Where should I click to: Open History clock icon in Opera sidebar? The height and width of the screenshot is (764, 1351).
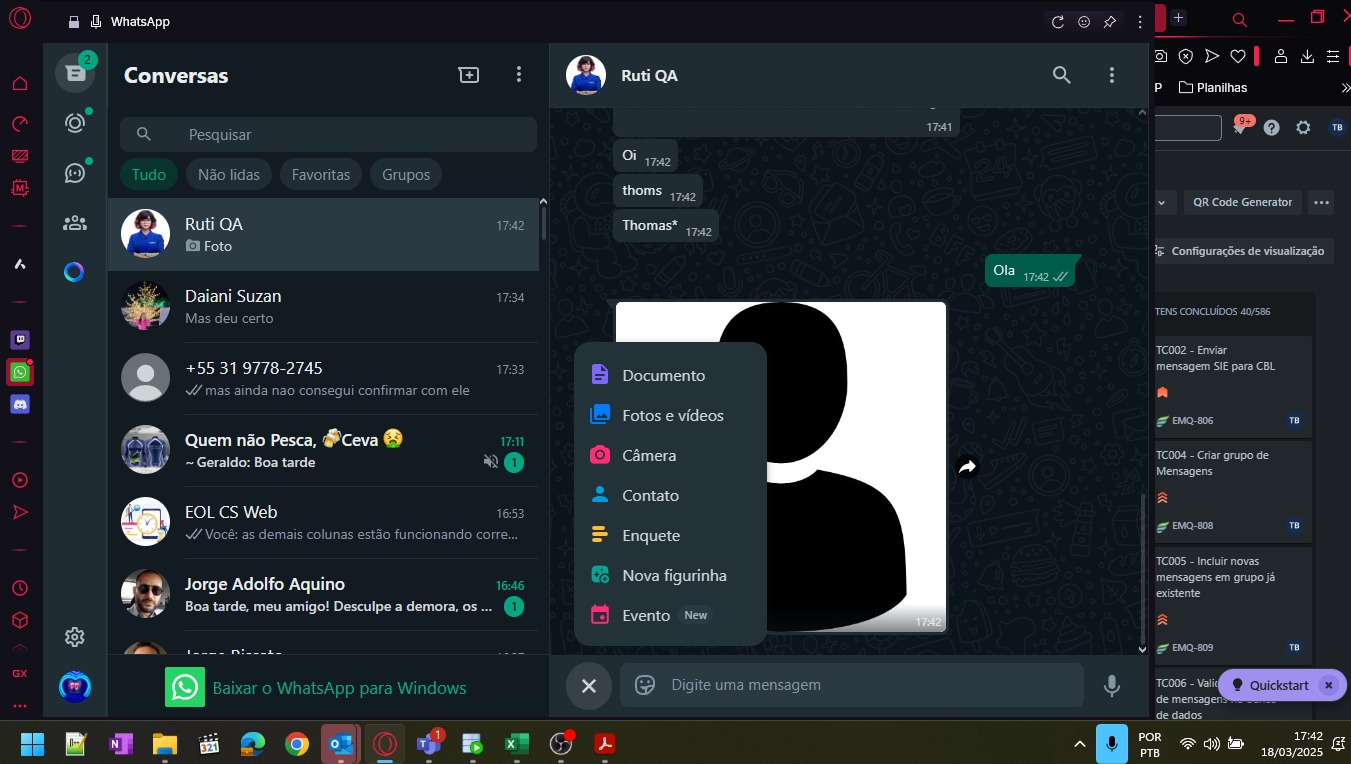click(x=20, y=588)
